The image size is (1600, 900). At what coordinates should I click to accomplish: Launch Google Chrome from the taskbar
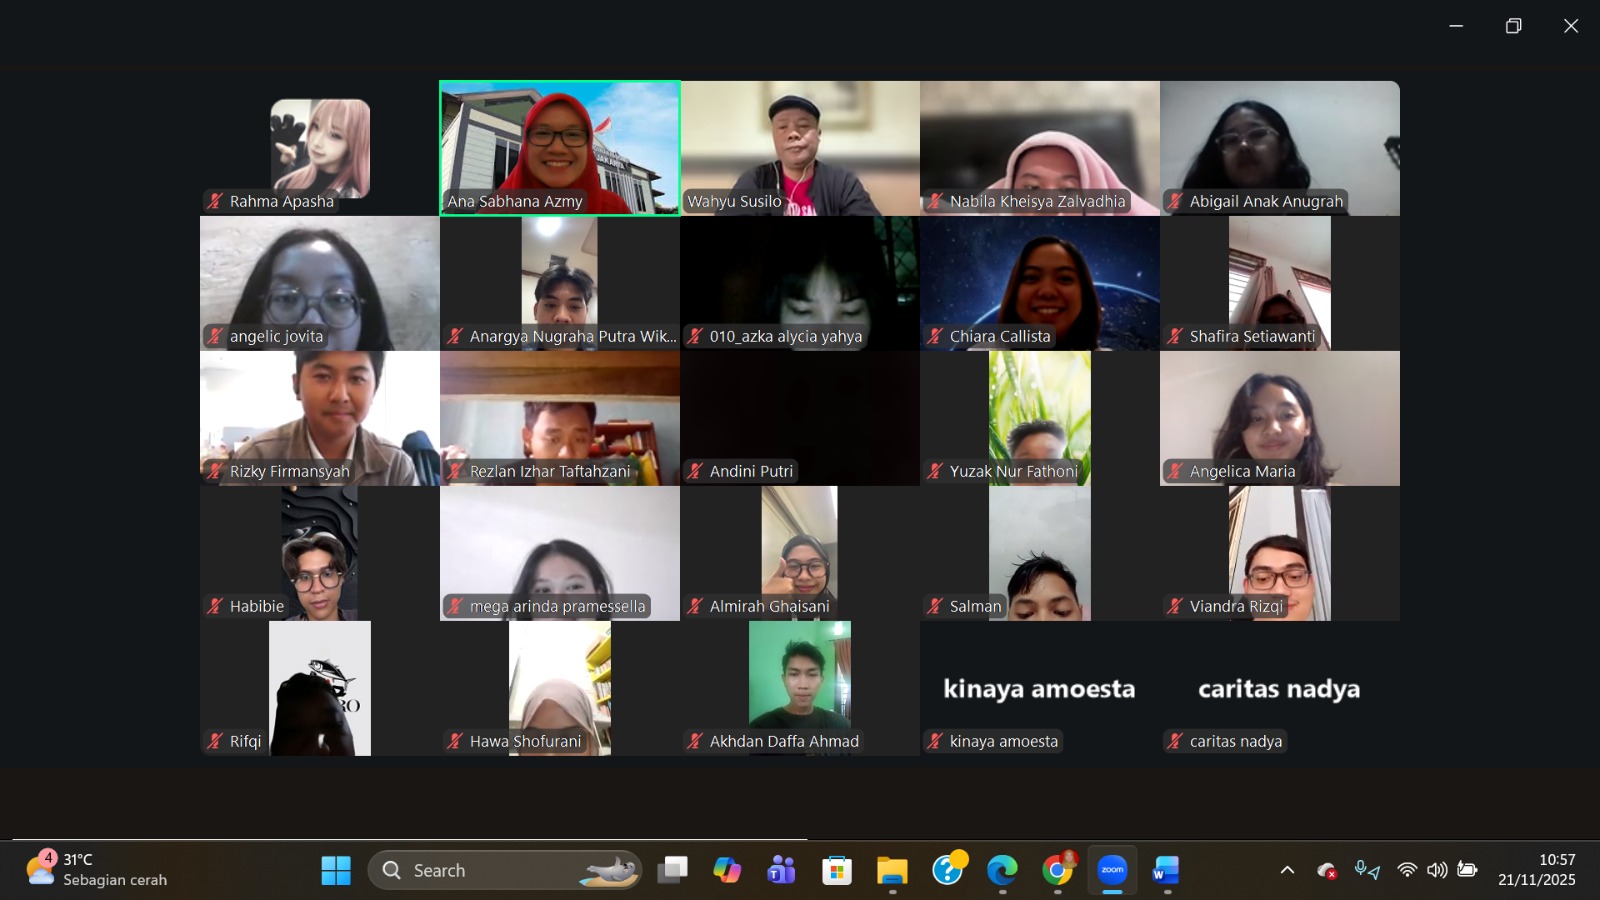1057,870
